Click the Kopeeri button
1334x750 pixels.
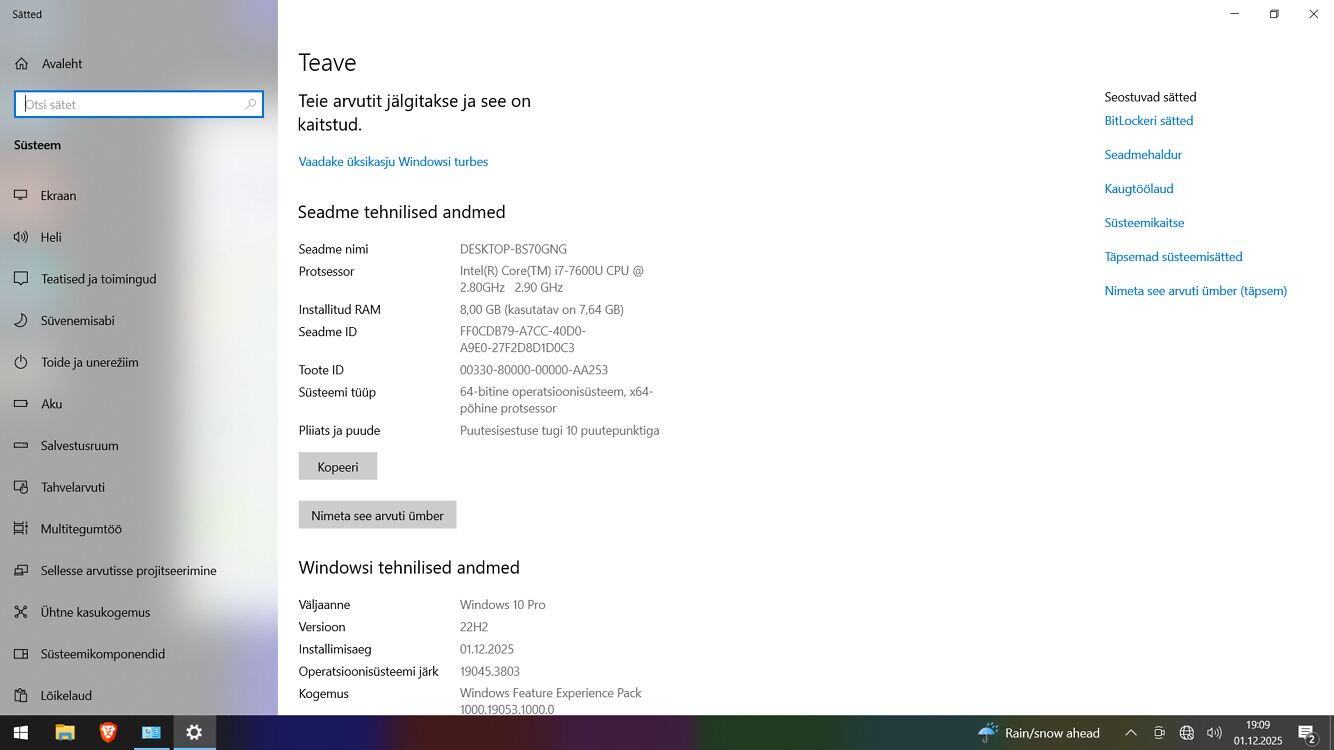(338, 467)
